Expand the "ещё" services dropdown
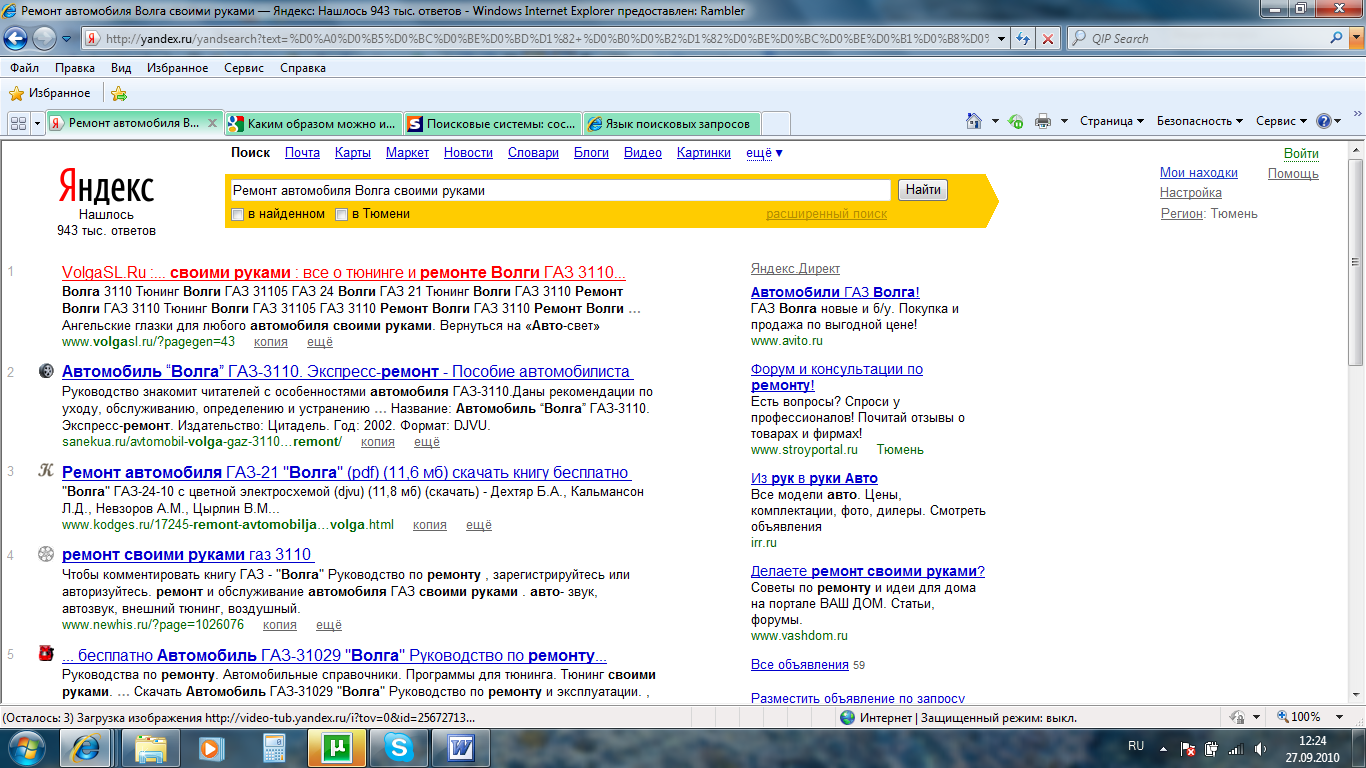 click(765, 153)
